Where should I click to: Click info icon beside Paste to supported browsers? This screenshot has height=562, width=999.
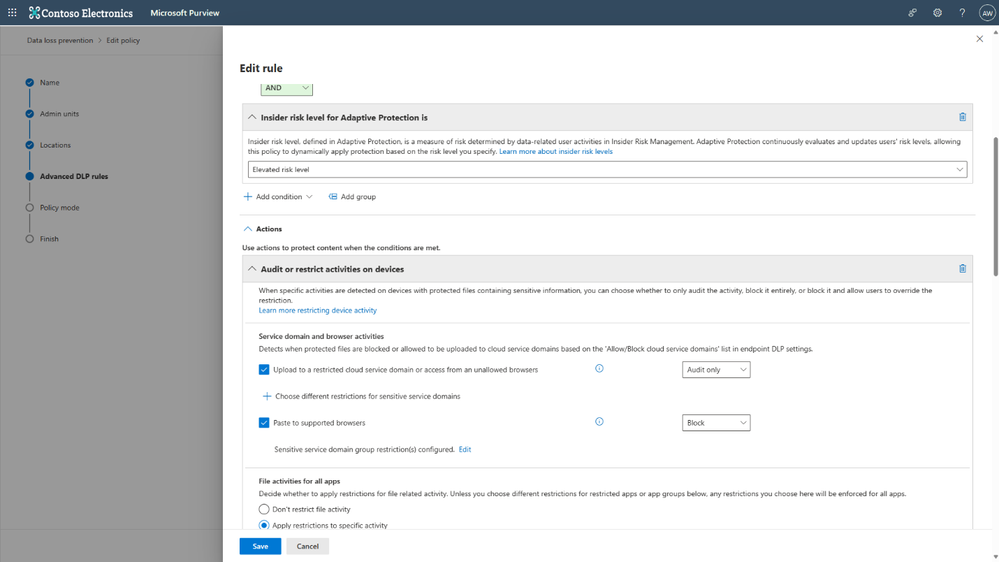pos(599,422)
